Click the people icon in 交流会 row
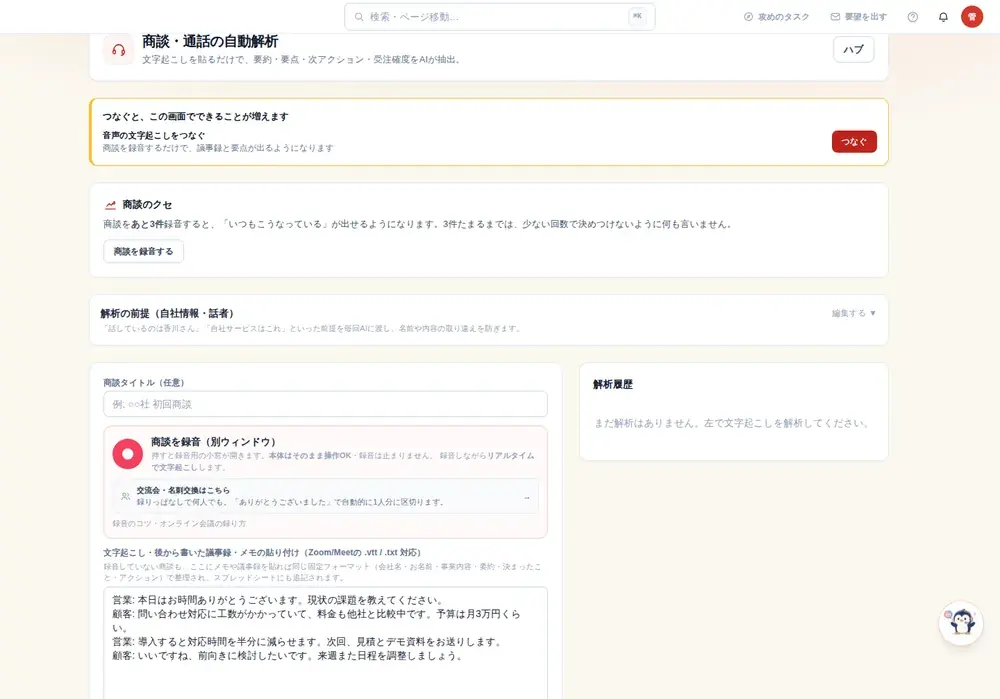The width and height of the screenshot is (1000, 699). tap(125, 496)
